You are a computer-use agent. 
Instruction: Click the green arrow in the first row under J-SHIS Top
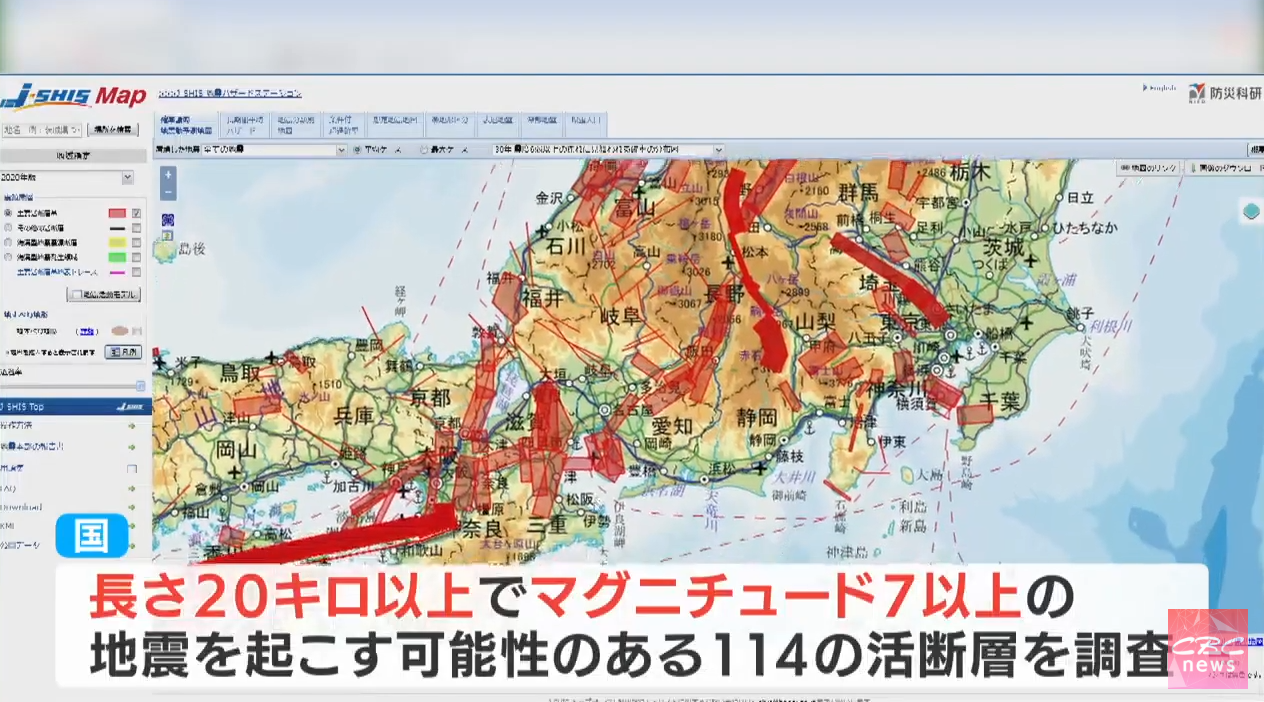(131, 426)
